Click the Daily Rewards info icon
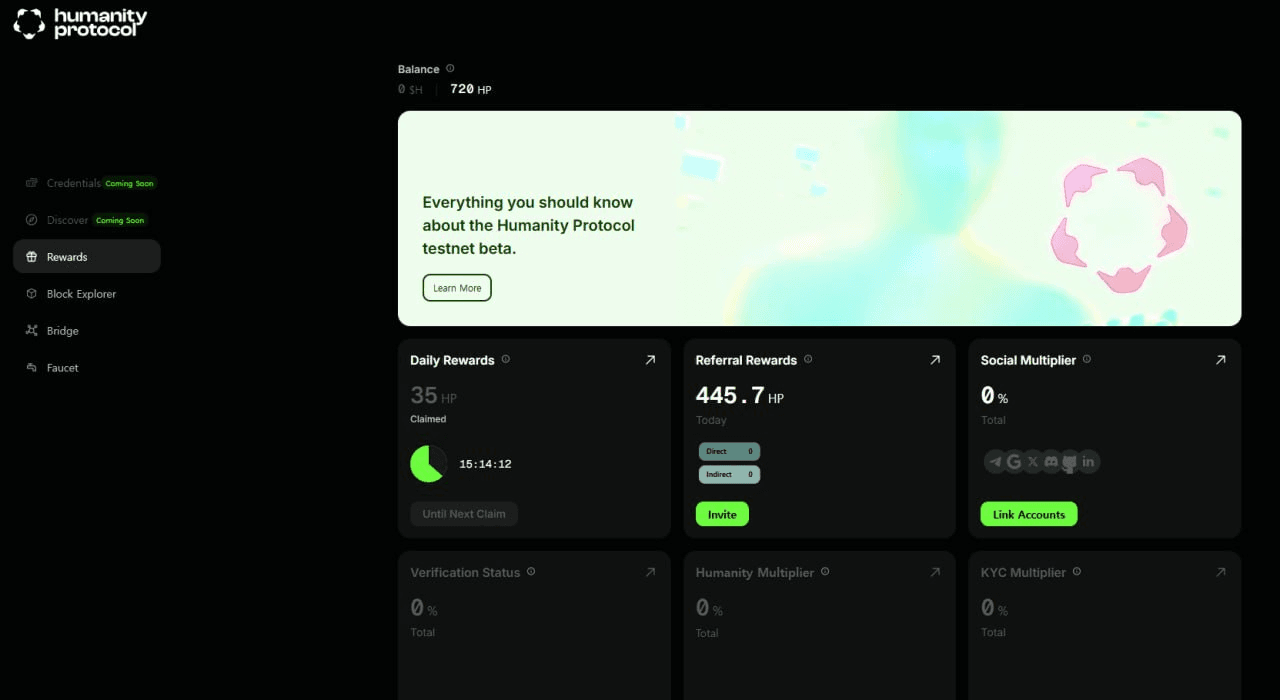The width and height of the screenshot is (1280, 700). pyautogui.click(x=506, y=359)
